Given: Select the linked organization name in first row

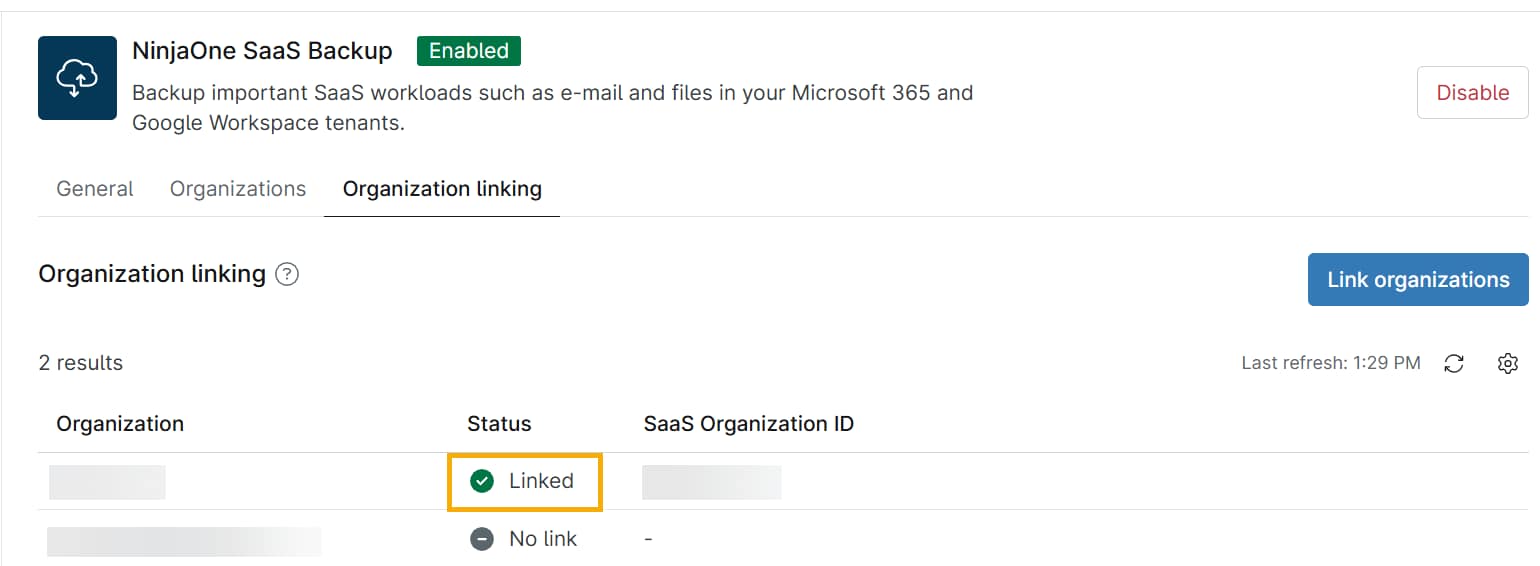Looking at the screenshot, I should 107,482.
